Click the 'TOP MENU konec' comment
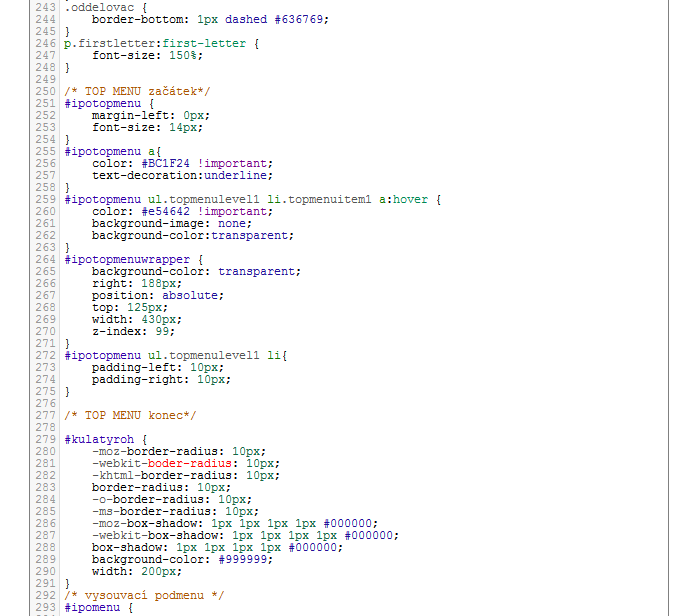The height and width of the screenshot is (616, 687). (x=130, y=415)
